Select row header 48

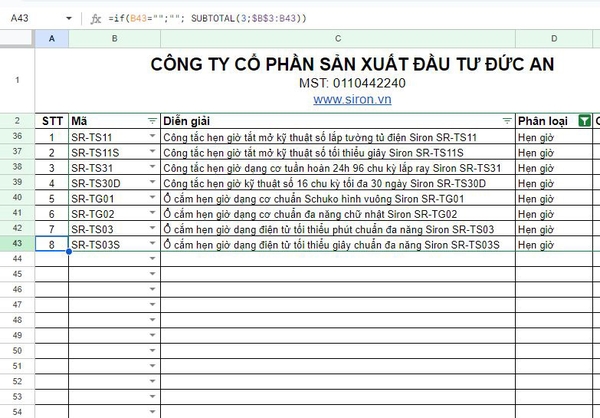17,320
